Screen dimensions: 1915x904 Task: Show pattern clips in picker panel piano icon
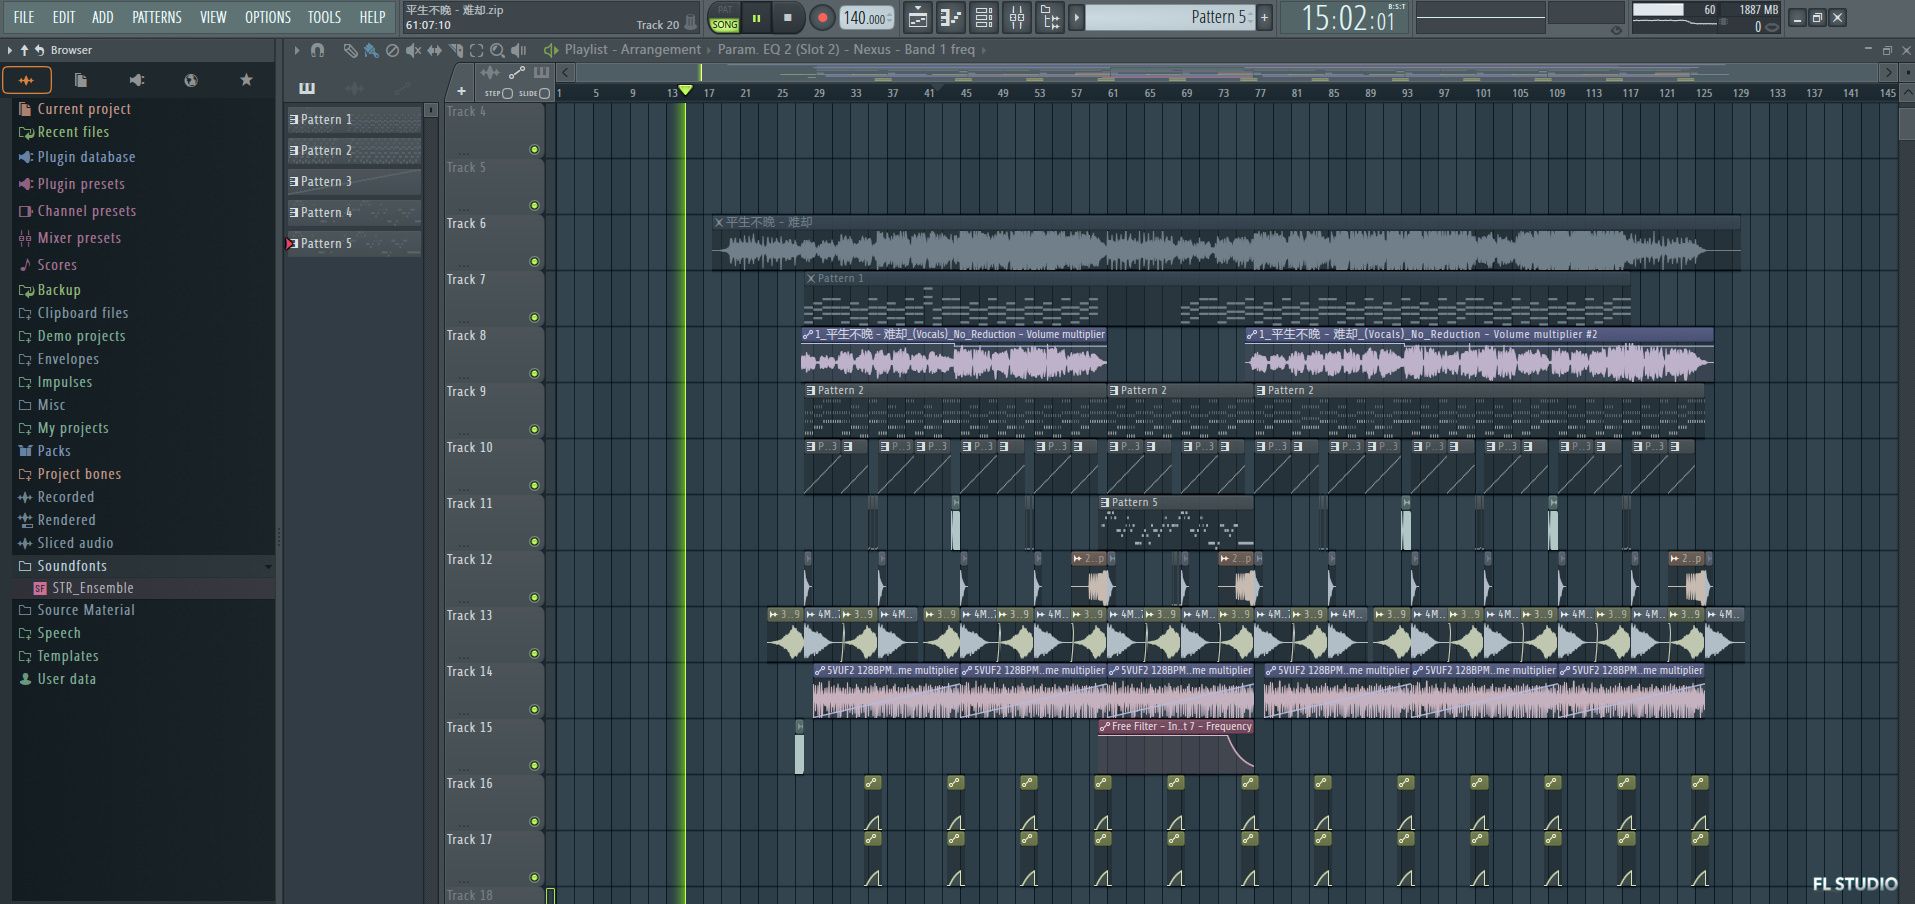click(307, 88)
